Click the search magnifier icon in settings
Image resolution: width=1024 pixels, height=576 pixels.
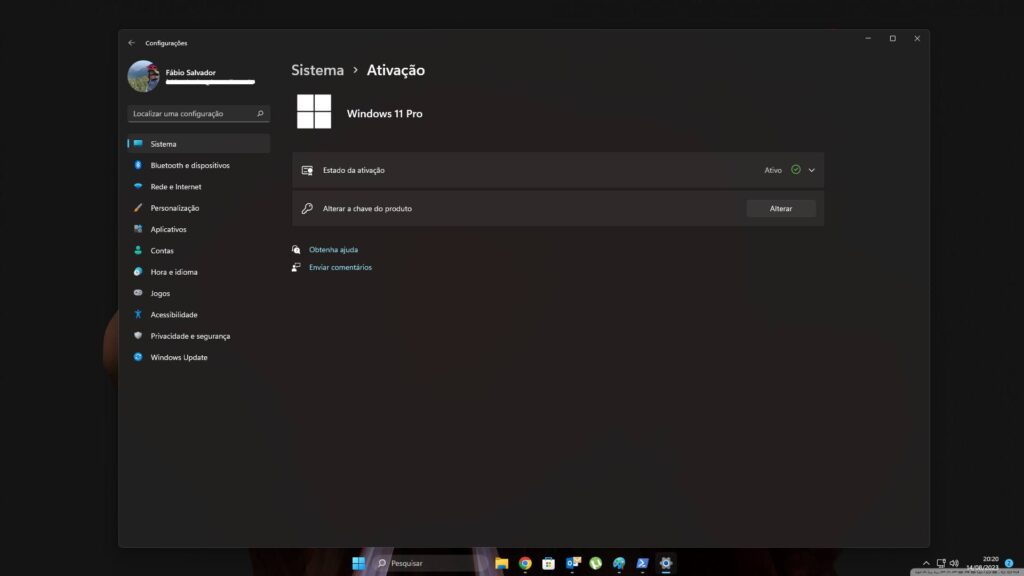(260, 114)
